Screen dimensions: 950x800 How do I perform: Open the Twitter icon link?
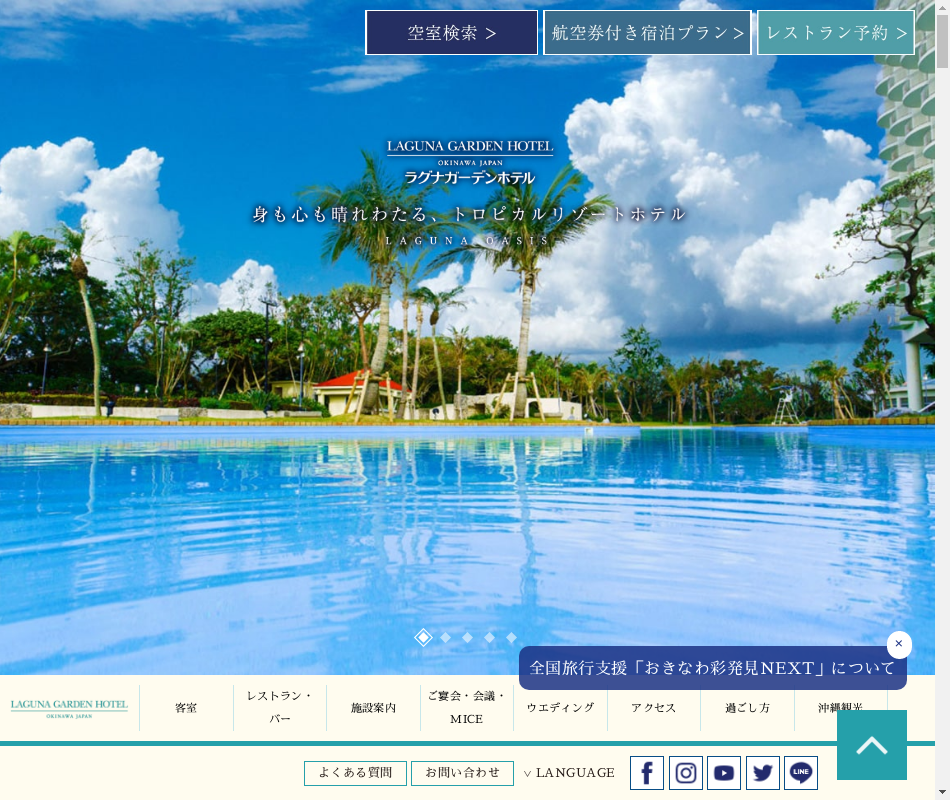[763, 773]
